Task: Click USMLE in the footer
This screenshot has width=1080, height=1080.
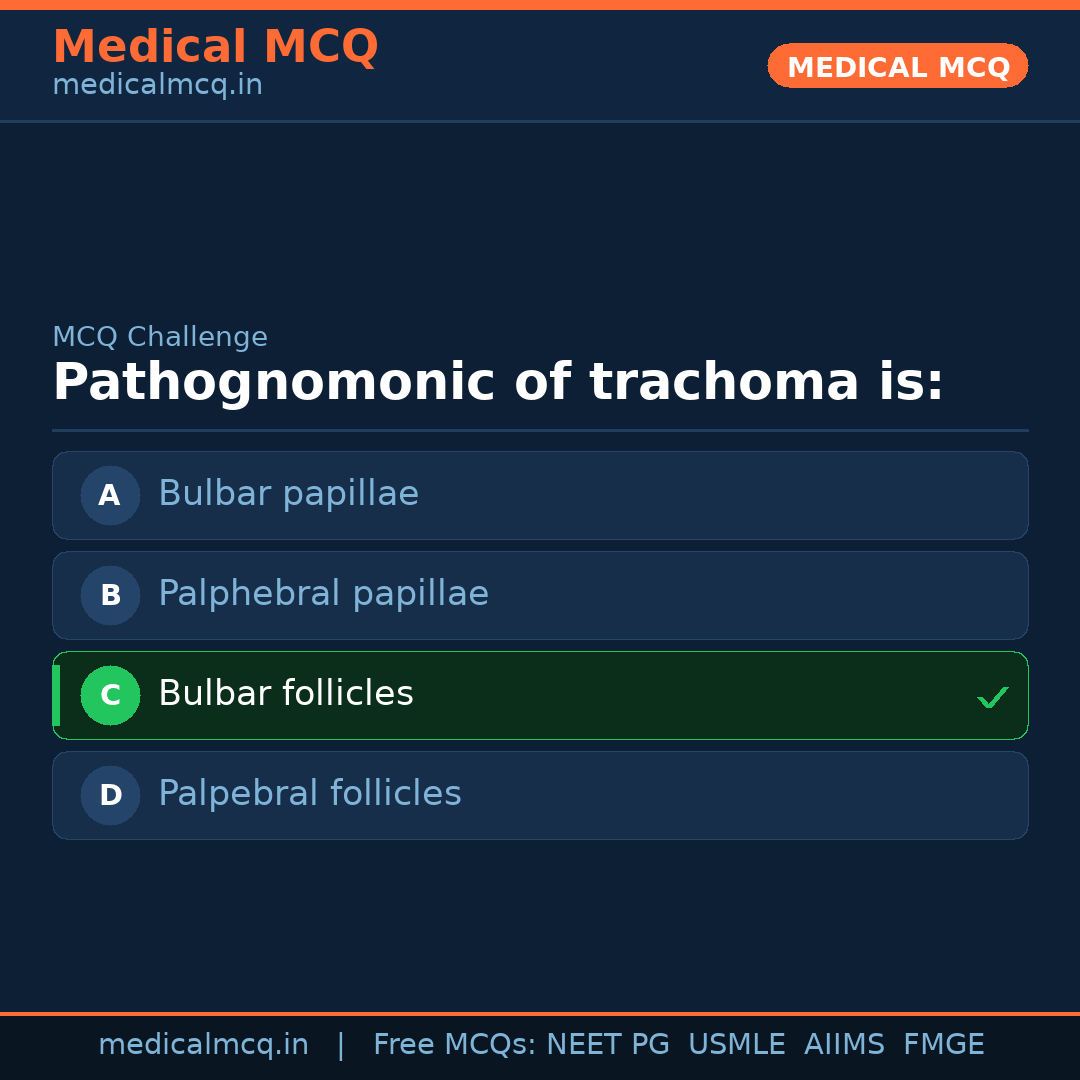Action: point(736,1045)
